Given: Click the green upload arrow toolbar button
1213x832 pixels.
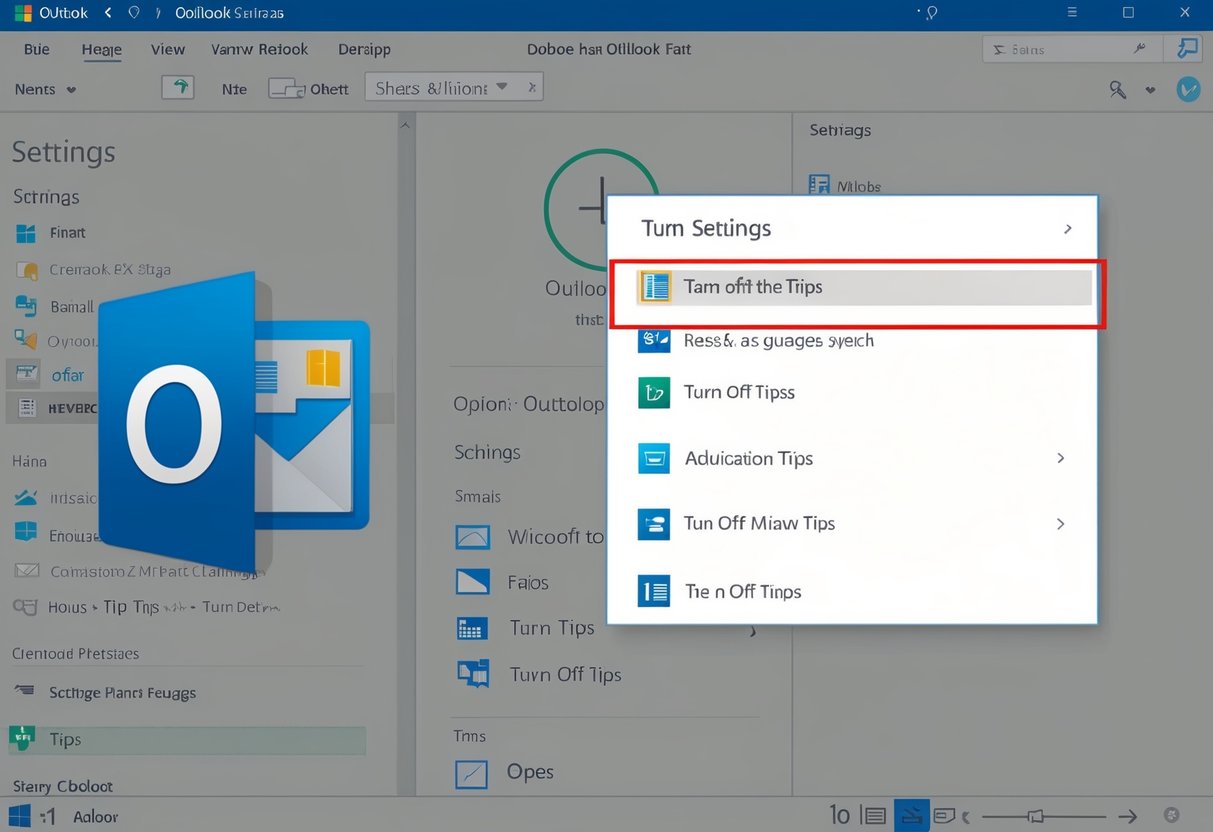Looking at the screenshot, I should tap(178, 87).
